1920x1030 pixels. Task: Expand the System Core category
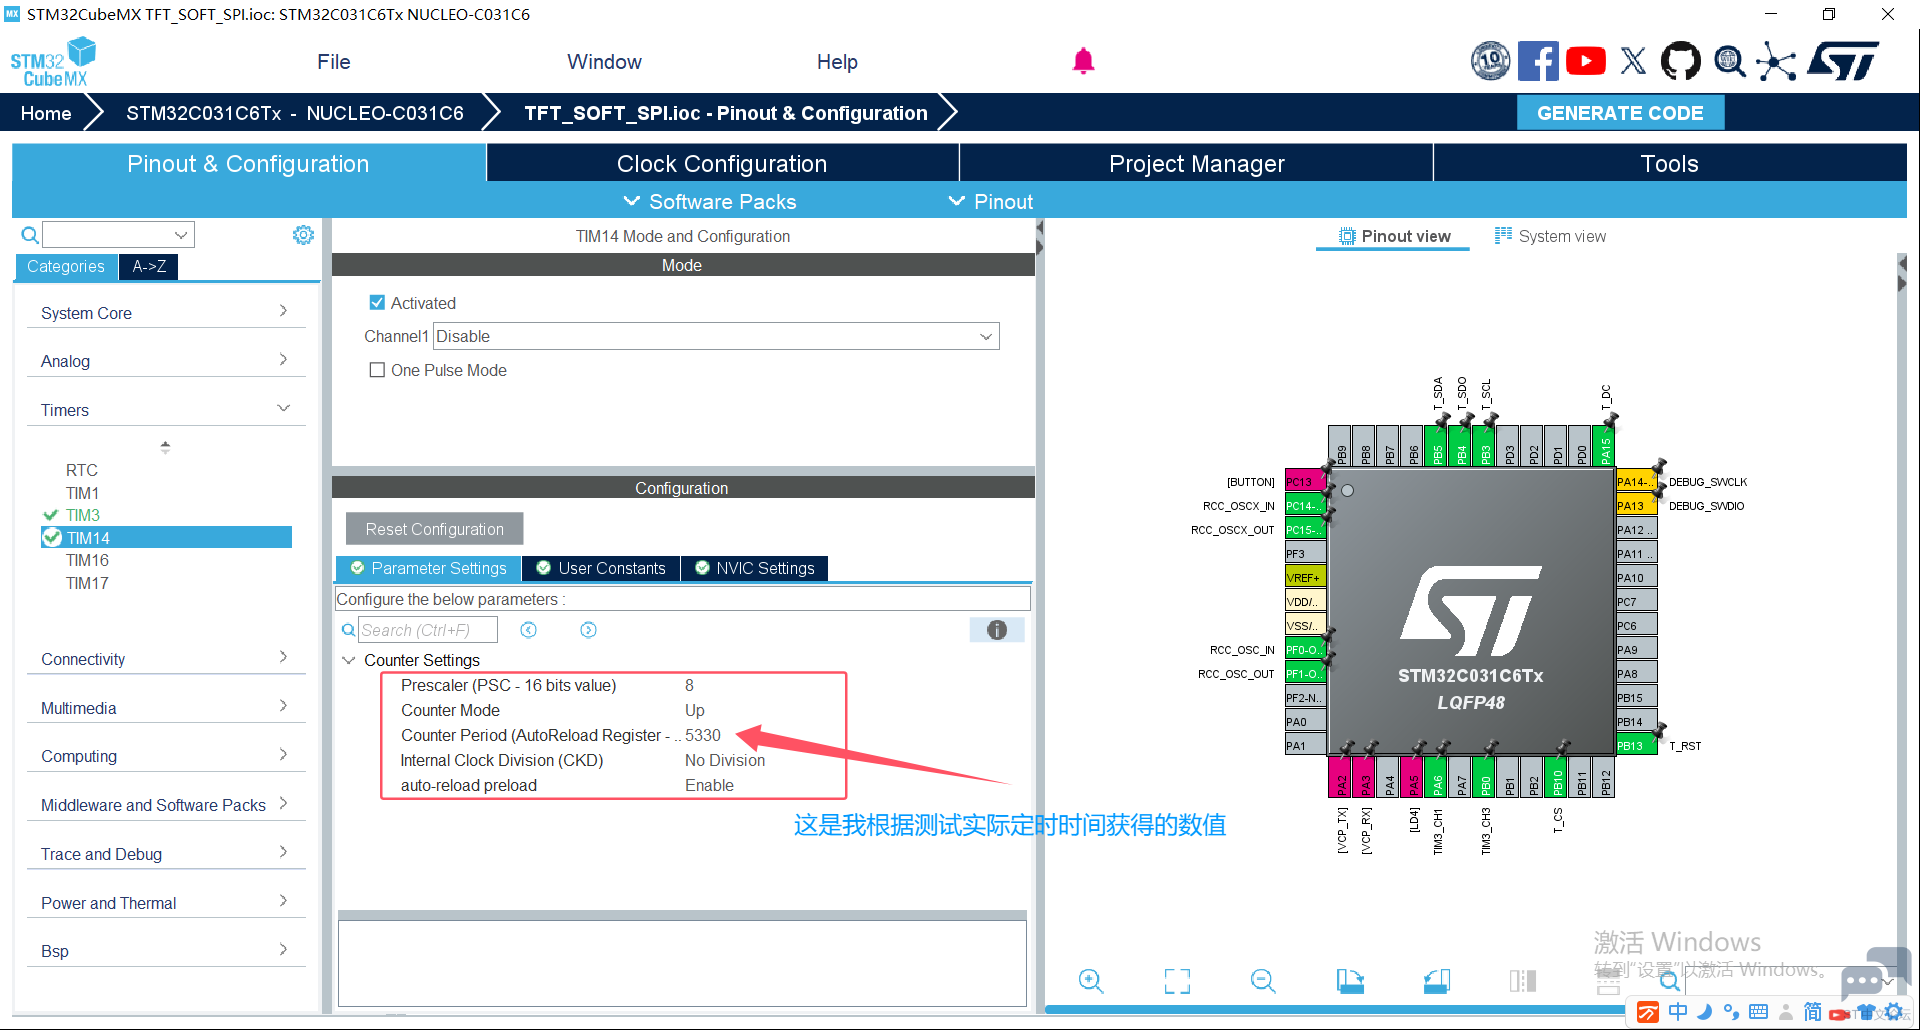165,313
